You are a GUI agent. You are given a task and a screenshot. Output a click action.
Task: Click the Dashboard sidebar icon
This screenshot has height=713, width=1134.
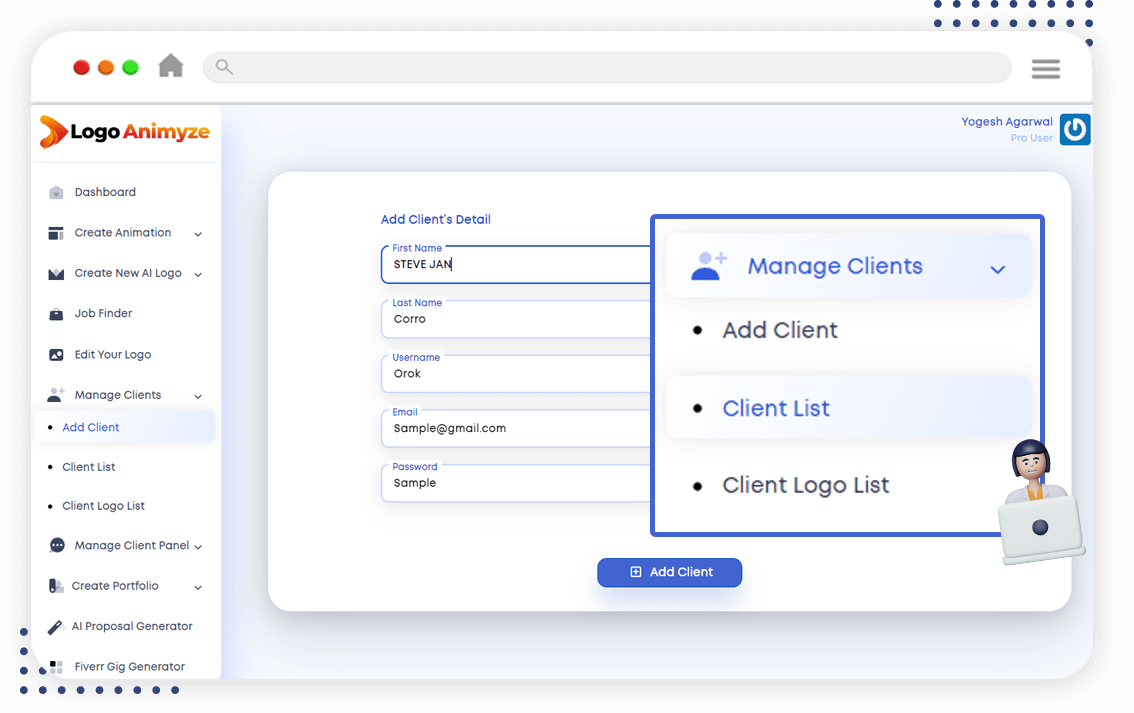(56, 193)
